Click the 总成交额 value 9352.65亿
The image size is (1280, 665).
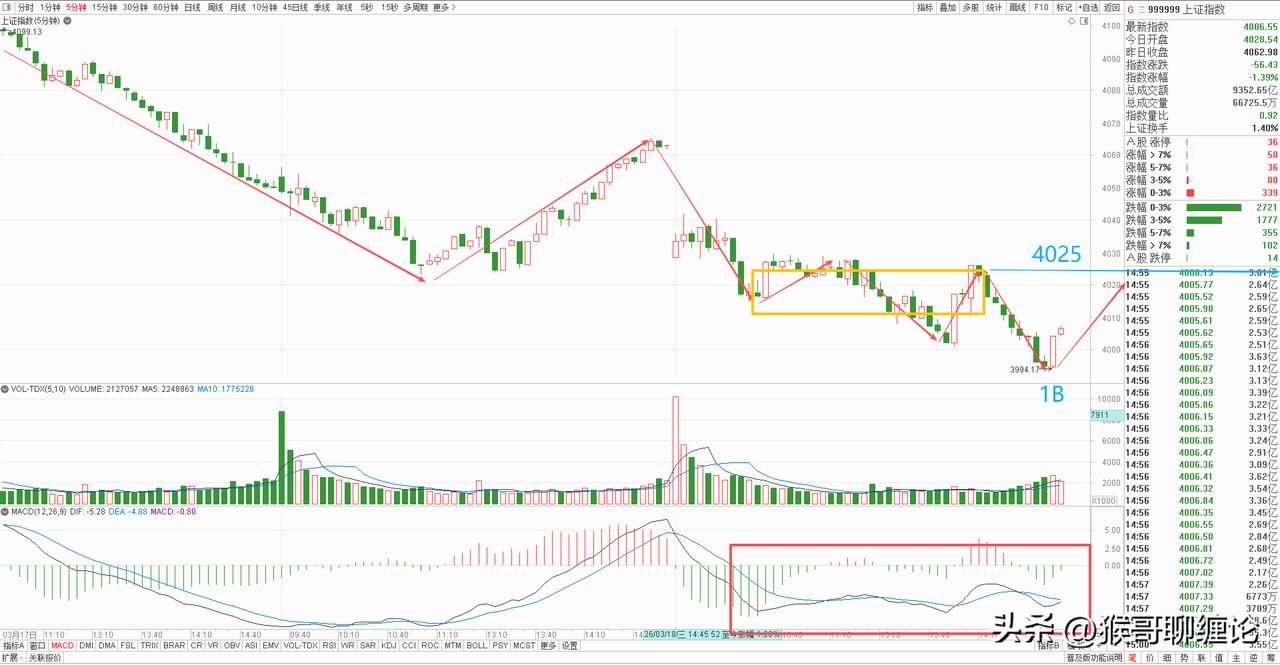click(1255, 90)
